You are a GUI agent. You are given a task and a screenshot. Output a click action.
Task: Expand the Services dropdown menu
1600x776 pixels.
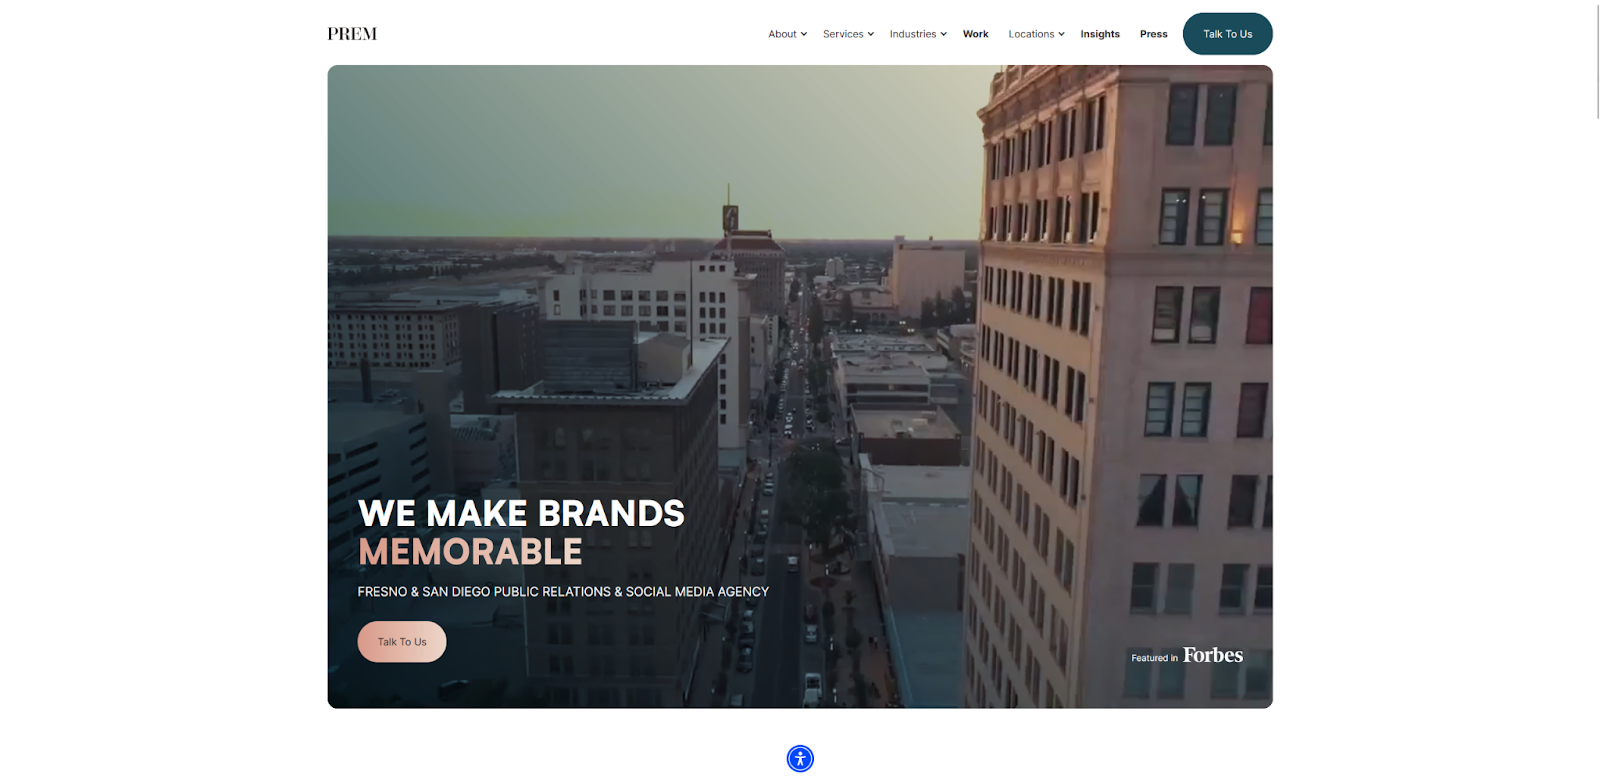click(x=848, y=34)
